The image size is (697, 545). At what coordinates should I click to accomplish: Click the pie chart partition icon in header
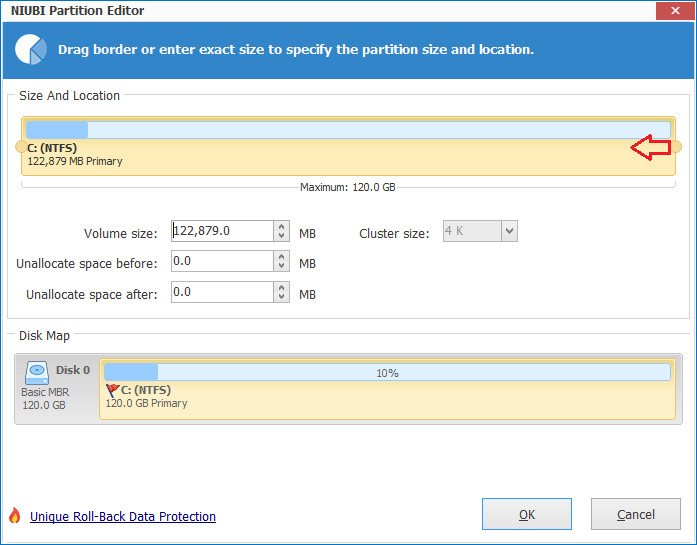tap(31, 49)
